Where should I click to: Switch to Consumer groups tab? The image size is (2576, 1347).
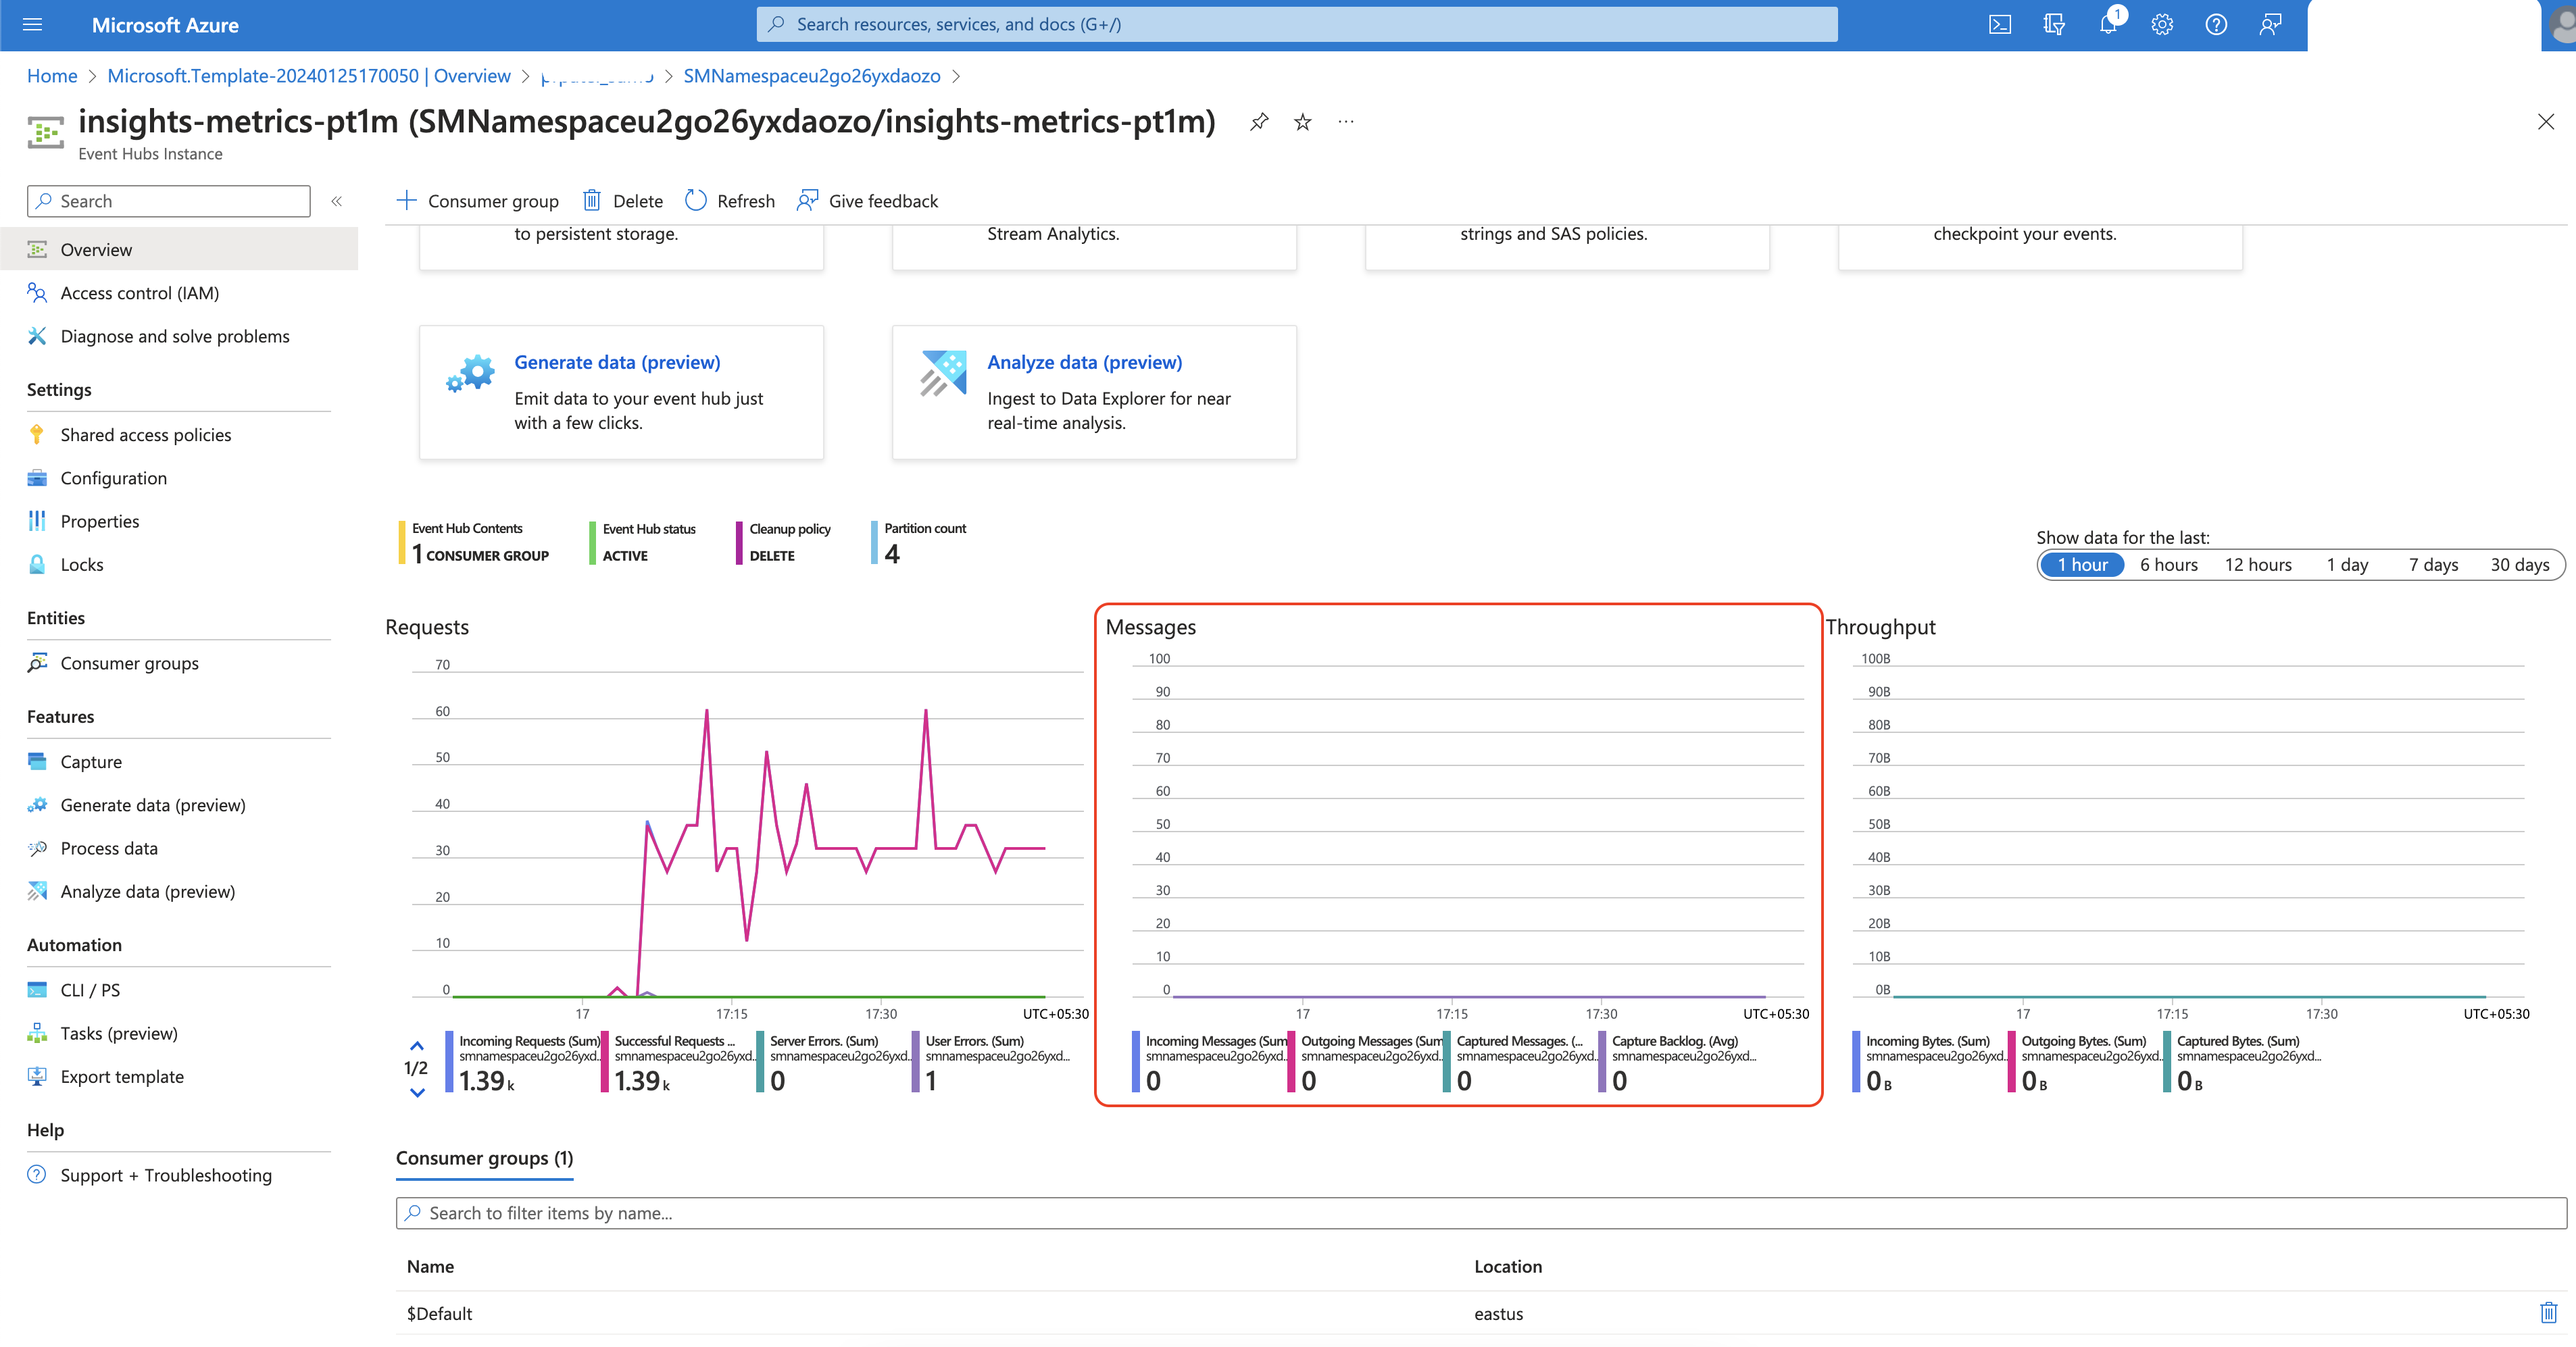(484, 1158)
